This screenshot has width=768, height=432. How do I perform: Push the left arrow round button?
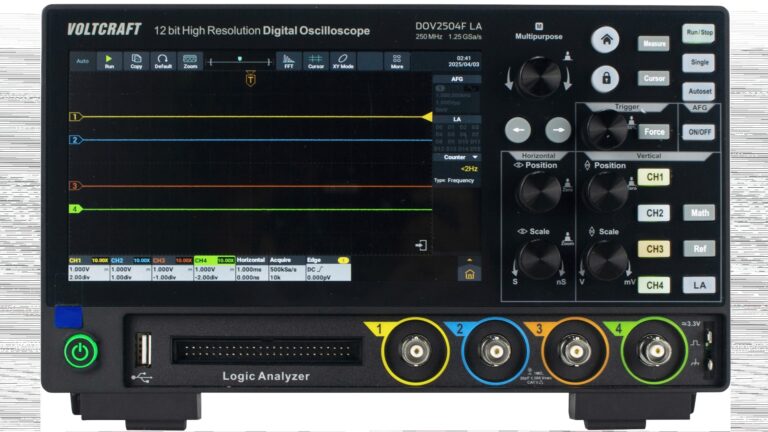click(518, 130)
